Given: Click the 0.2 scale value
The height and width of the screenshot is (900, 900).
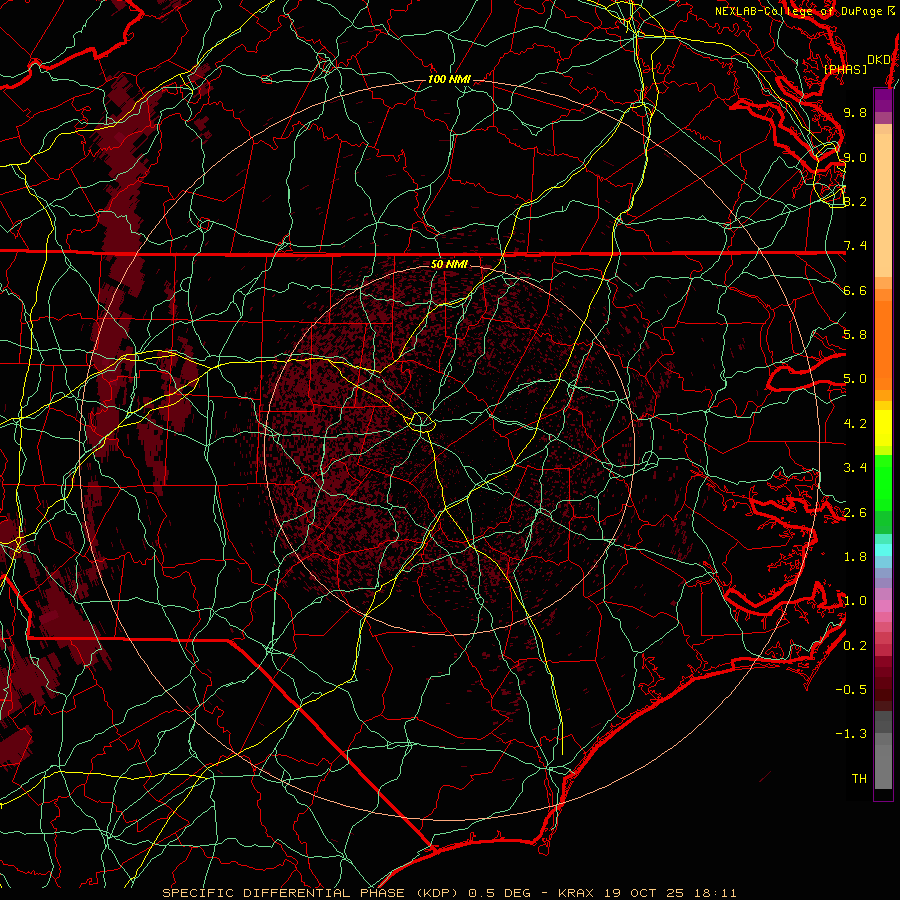Looking at the screenshot, I should 855,646.
